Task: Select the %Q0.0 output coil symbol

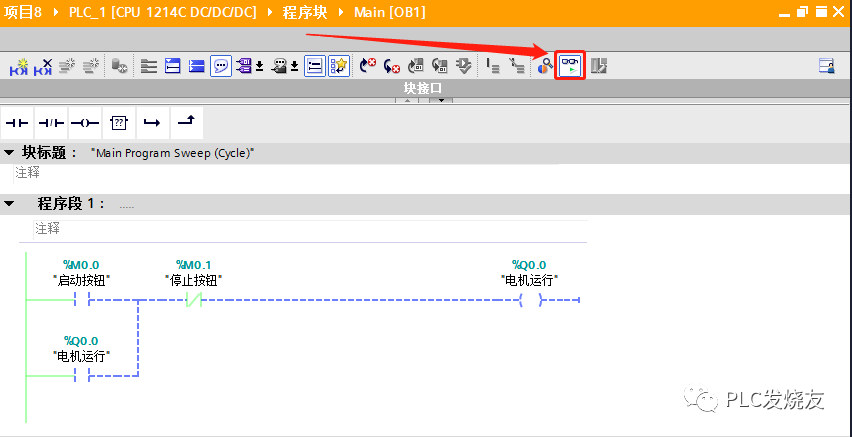Action: [x=530, y=299]
